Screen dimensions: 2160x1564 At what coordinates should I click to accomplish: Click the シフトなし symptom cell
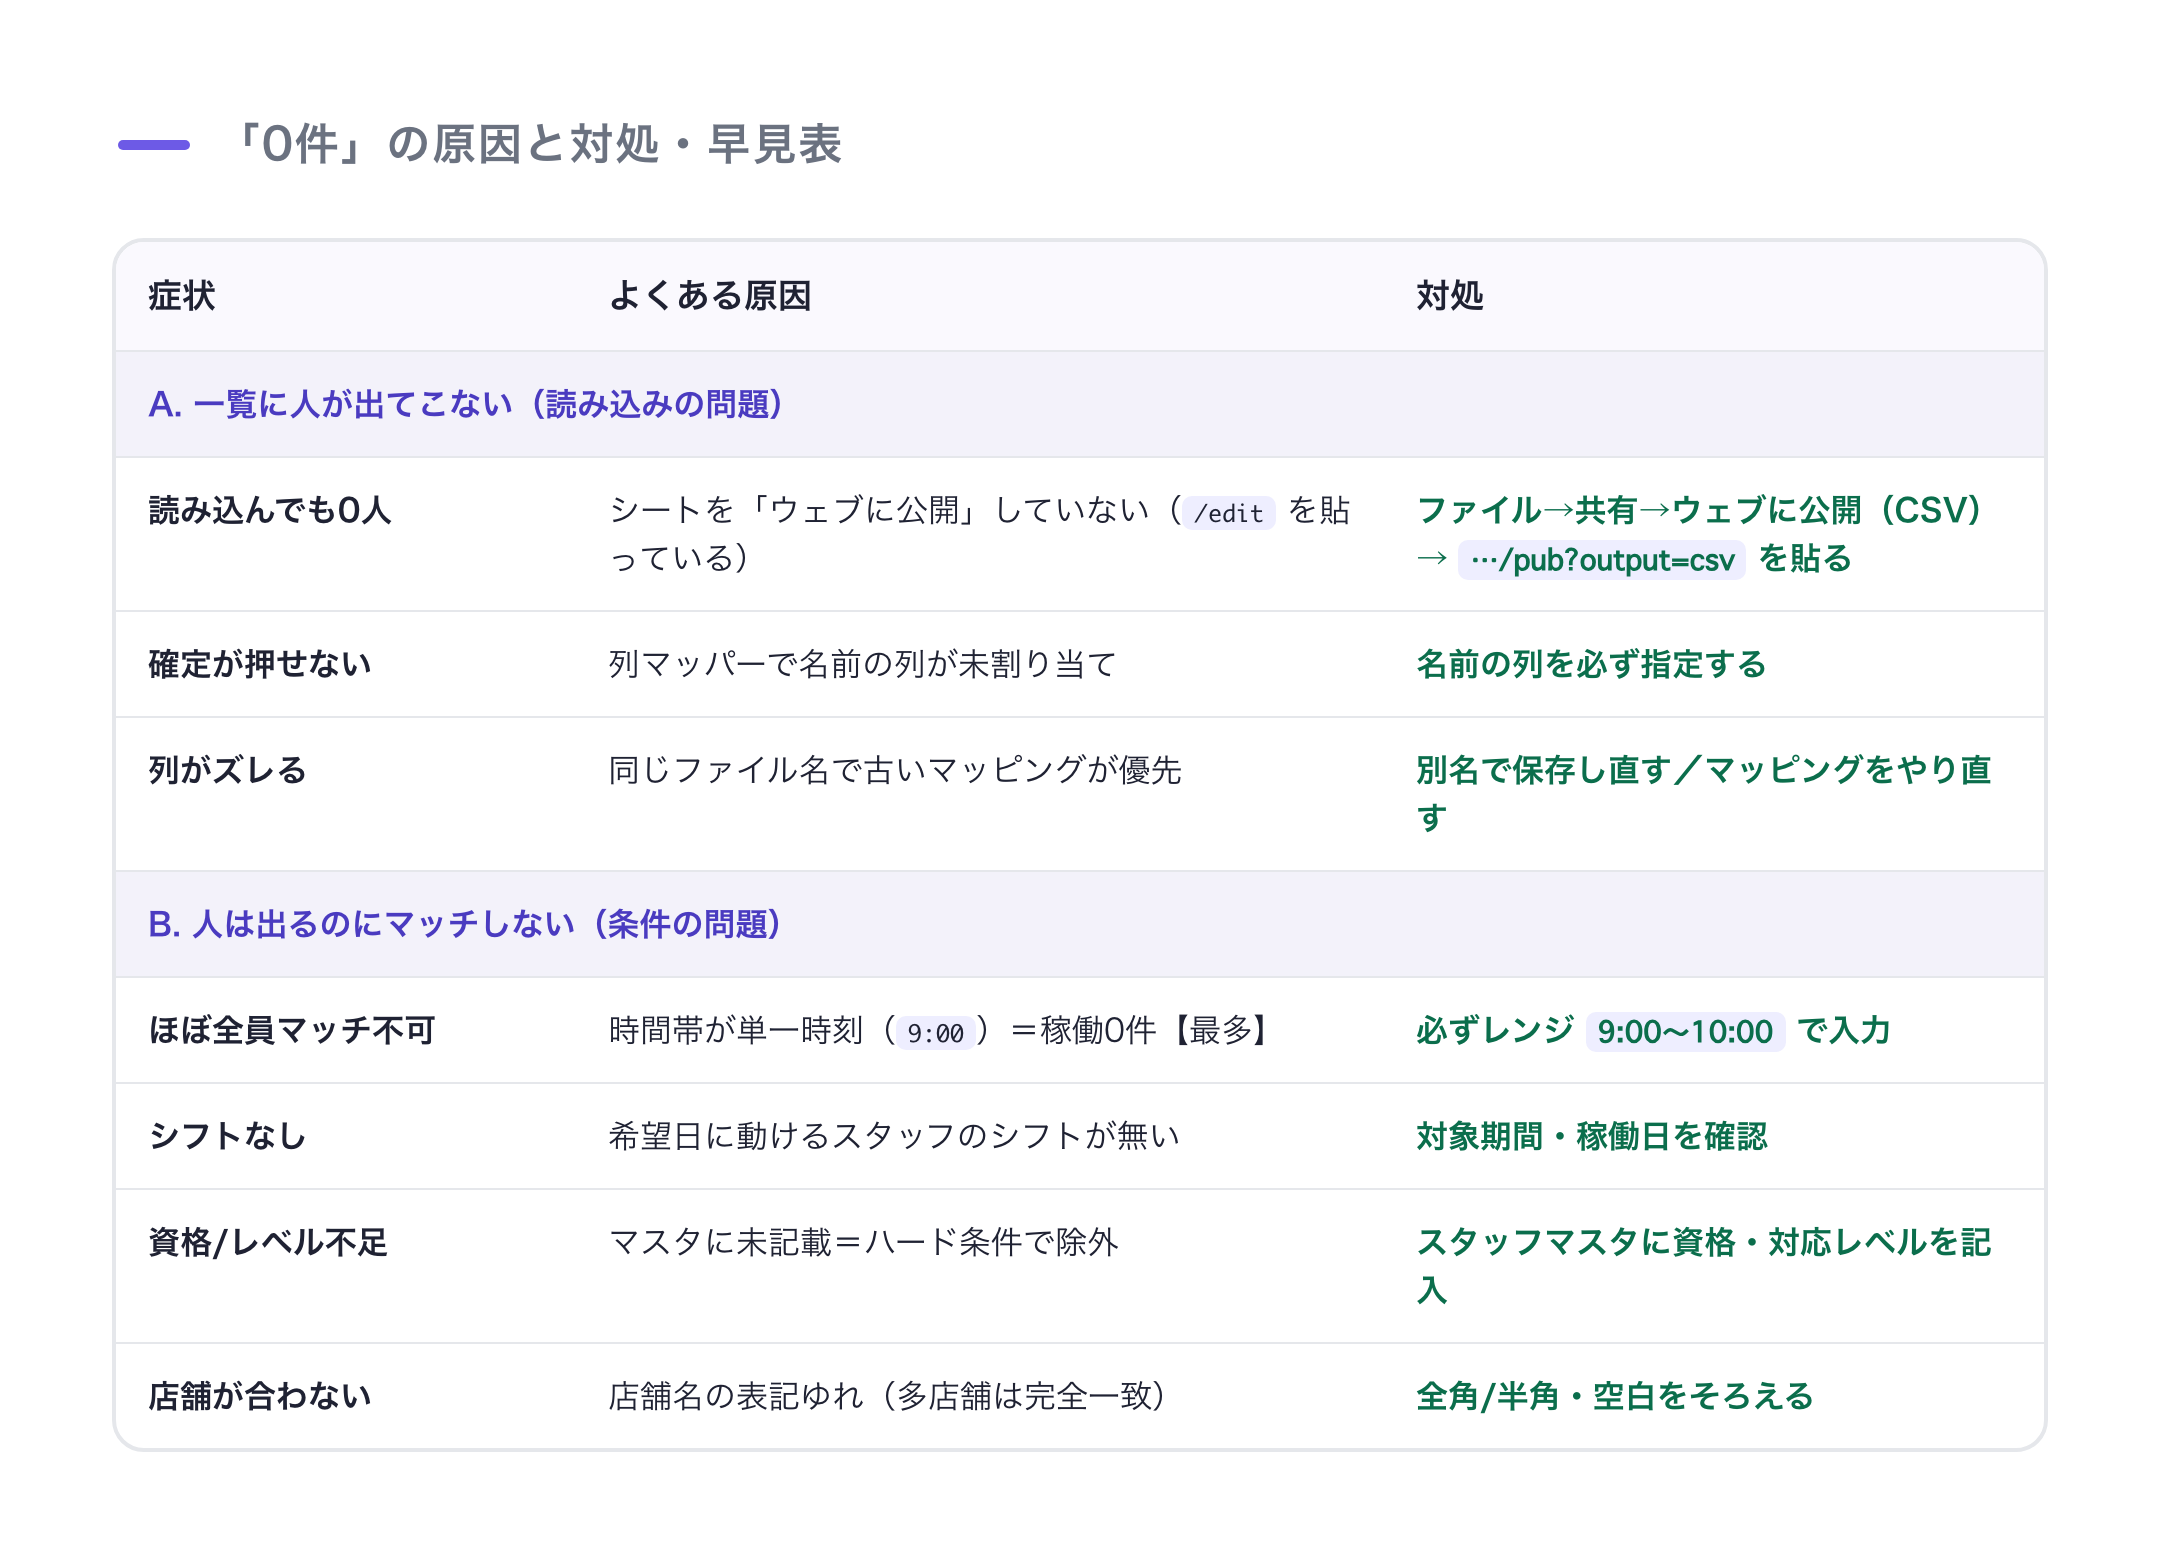pyautogui.click(x=228, y=1136)
